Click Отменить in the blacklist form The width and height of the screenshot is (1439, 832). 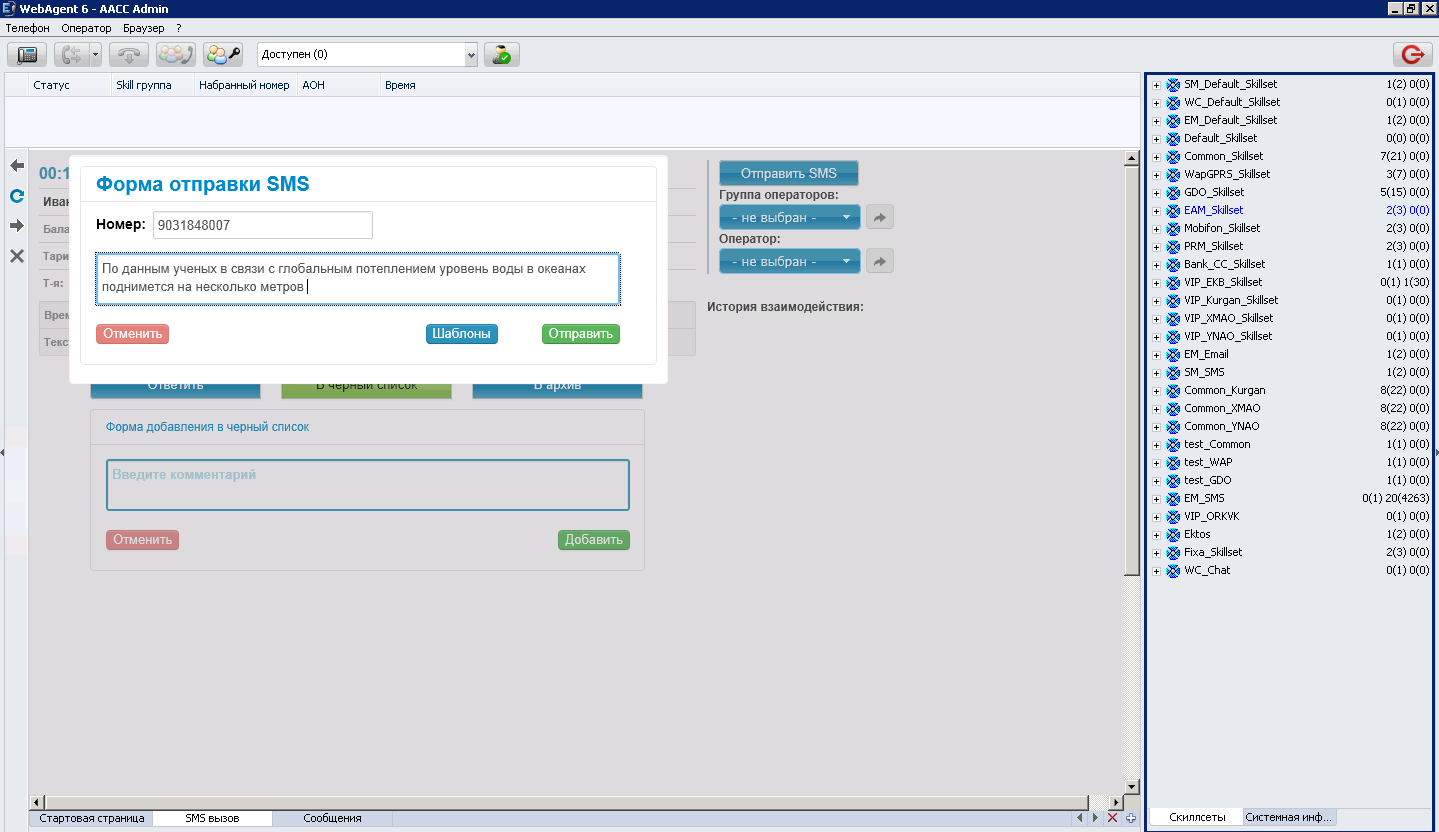tap(143, 540)
